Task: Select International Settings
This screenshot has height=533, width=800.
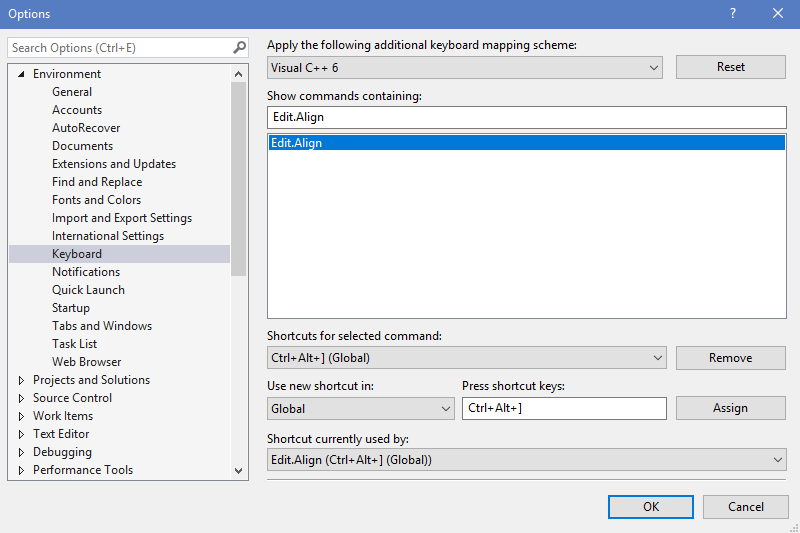Action: click(x=108, y=236)
